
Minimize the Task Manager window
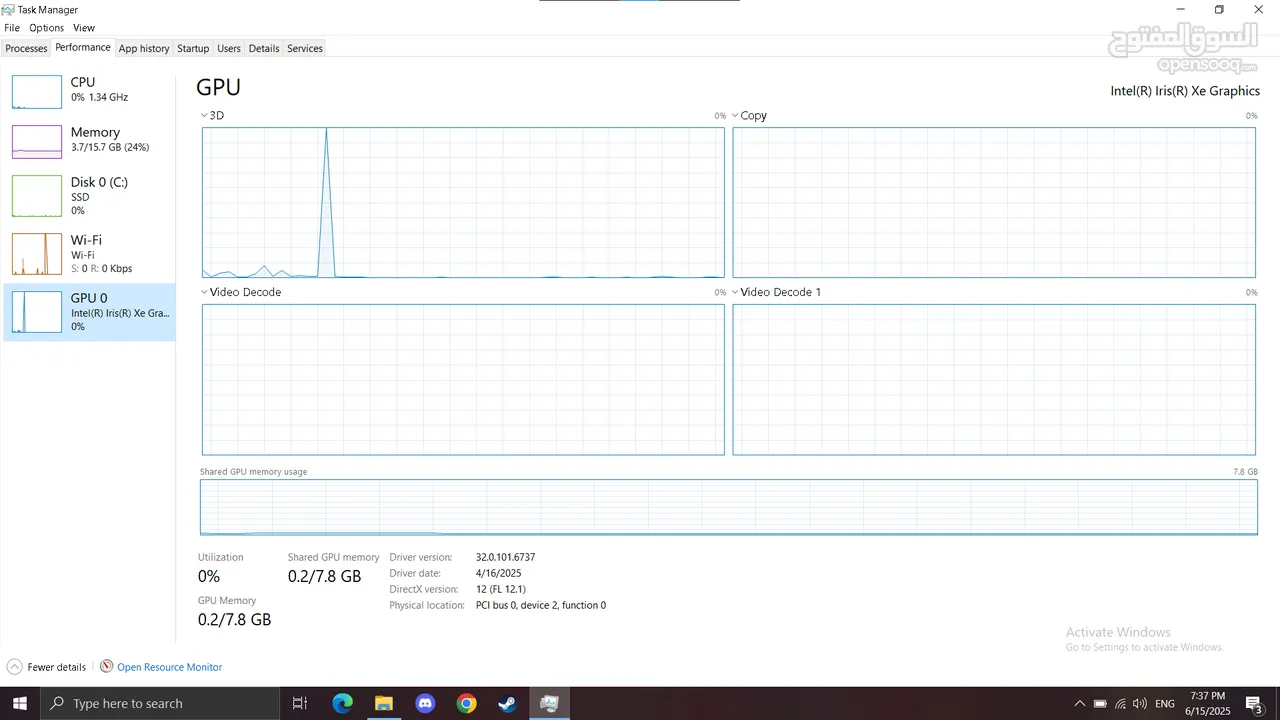click(x=1181, y=9)
